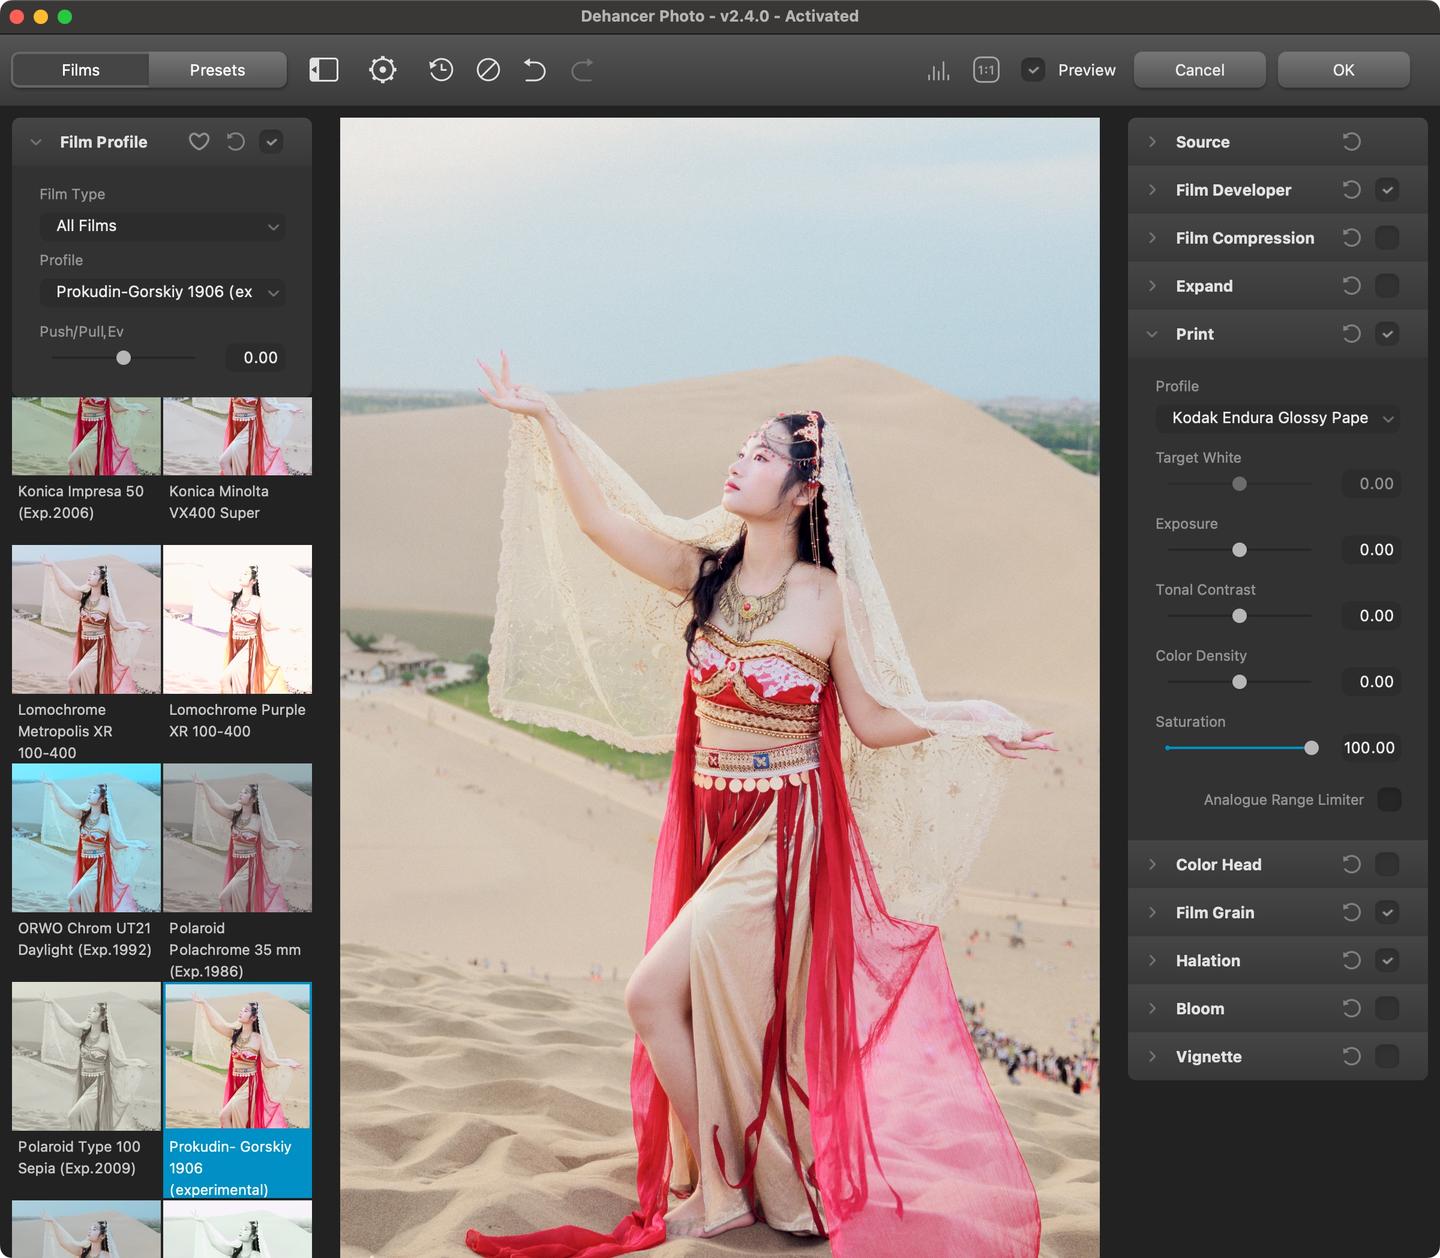Open the Film Type All Films dropdown
The image size is (1440, 1258).
point(163,226)
